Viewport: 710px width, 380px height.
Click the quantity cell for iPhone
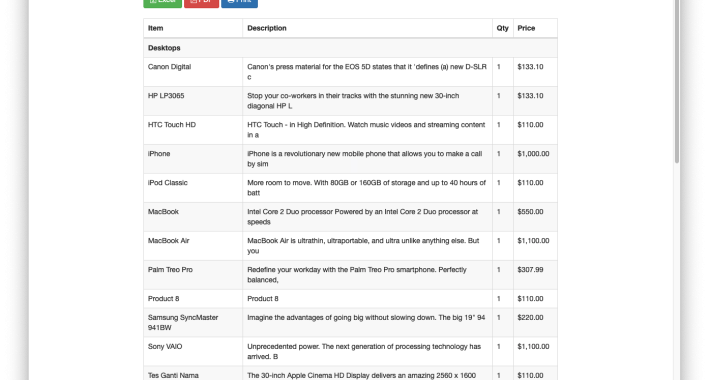click(503, 159)
